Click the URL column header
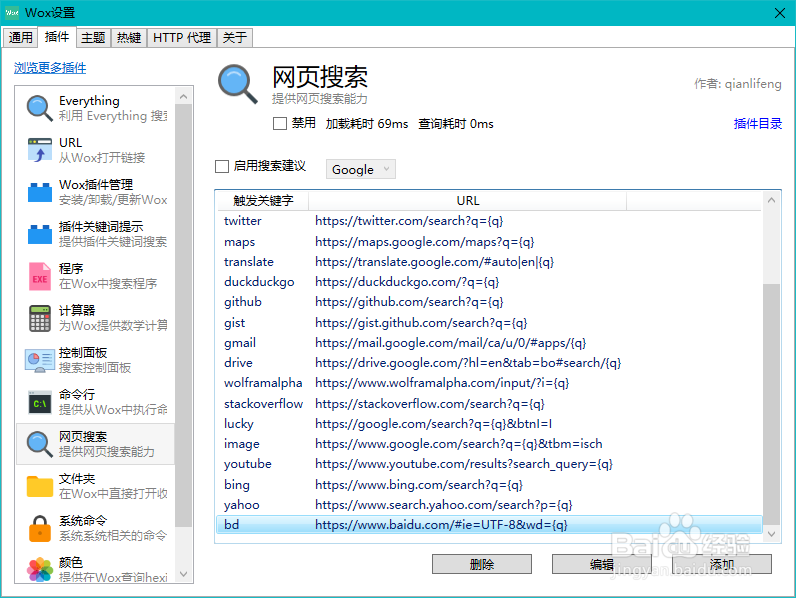 click(468, 201)
